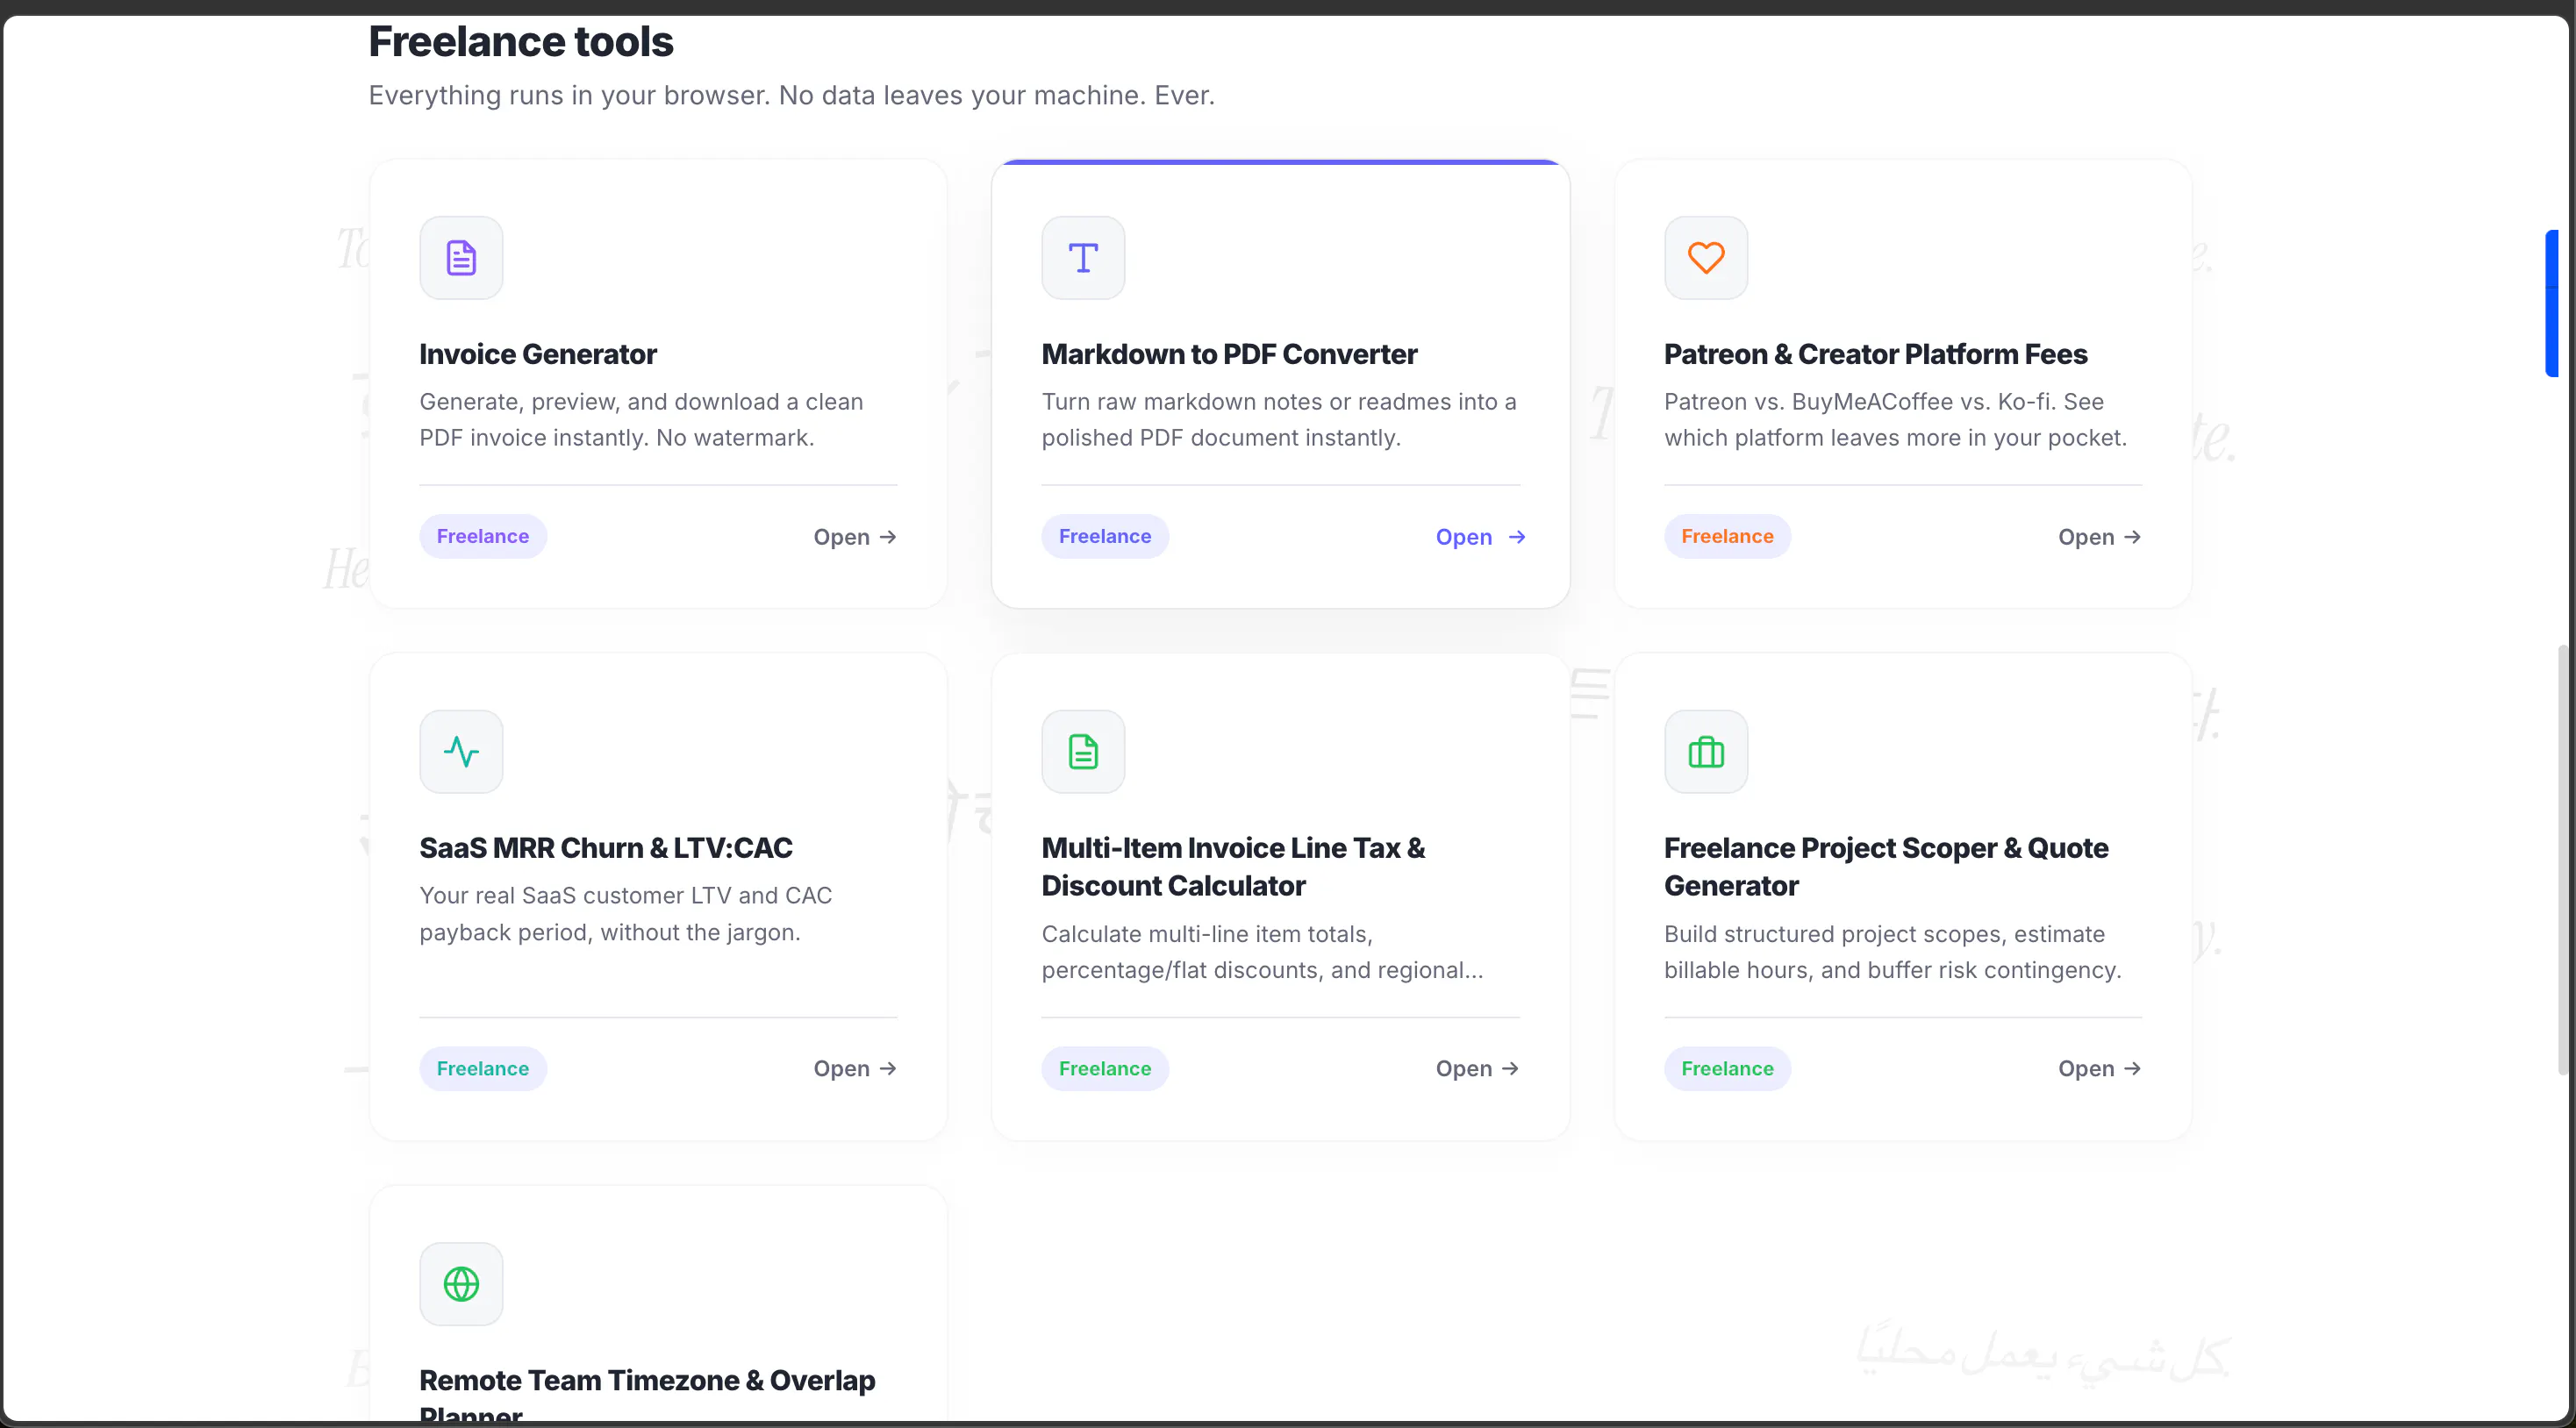Click the multi-line item totals description

click(1262, 952)
